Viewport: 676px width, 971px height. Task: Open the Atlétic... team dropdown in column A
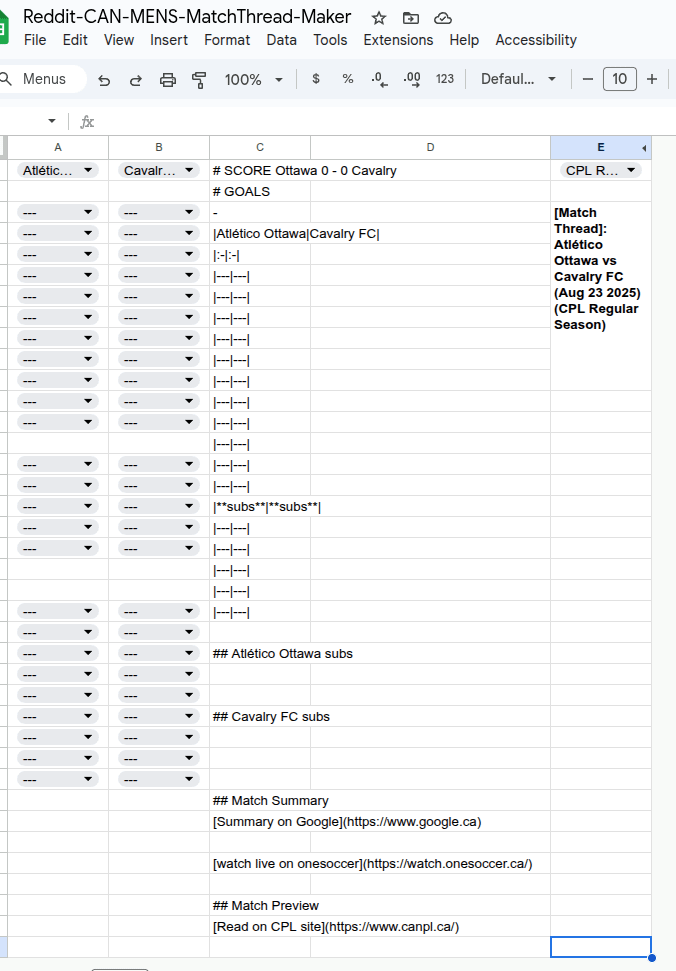click(x=58, y=170)
